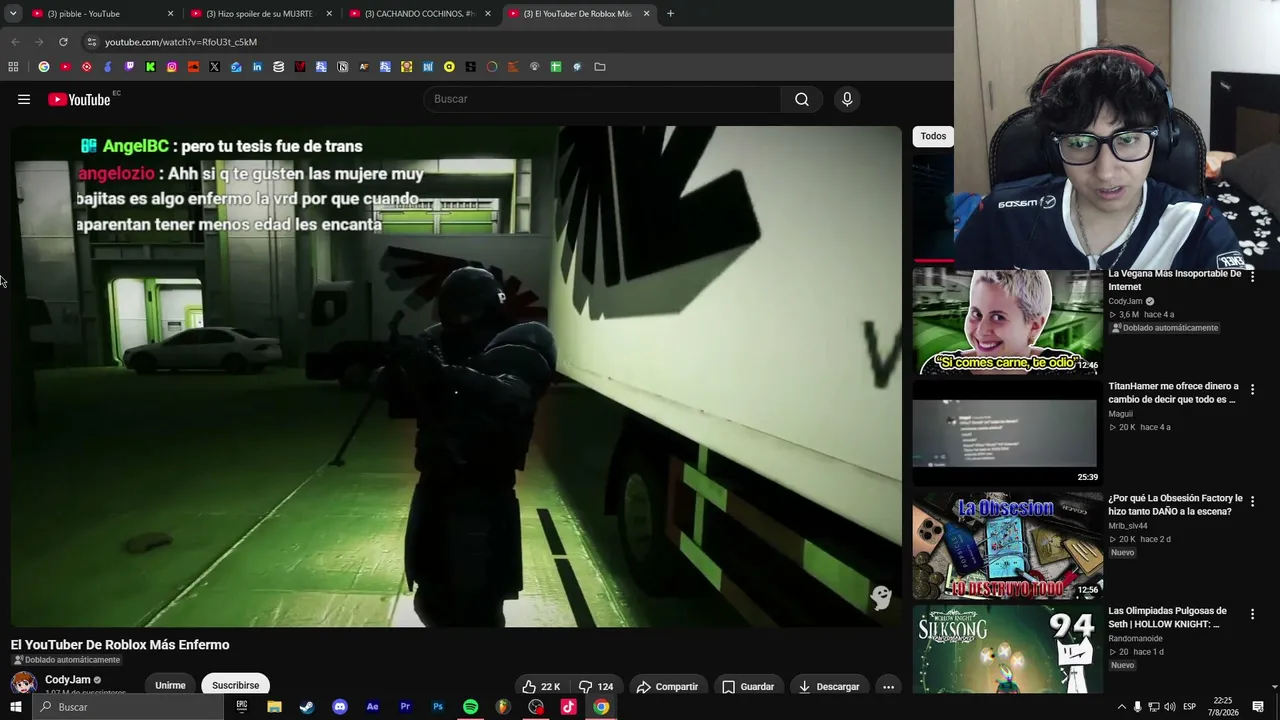Viewport: 1280px width, 720px height.
Task: Open the Twitch bookmark
Action: click(129, 67)
